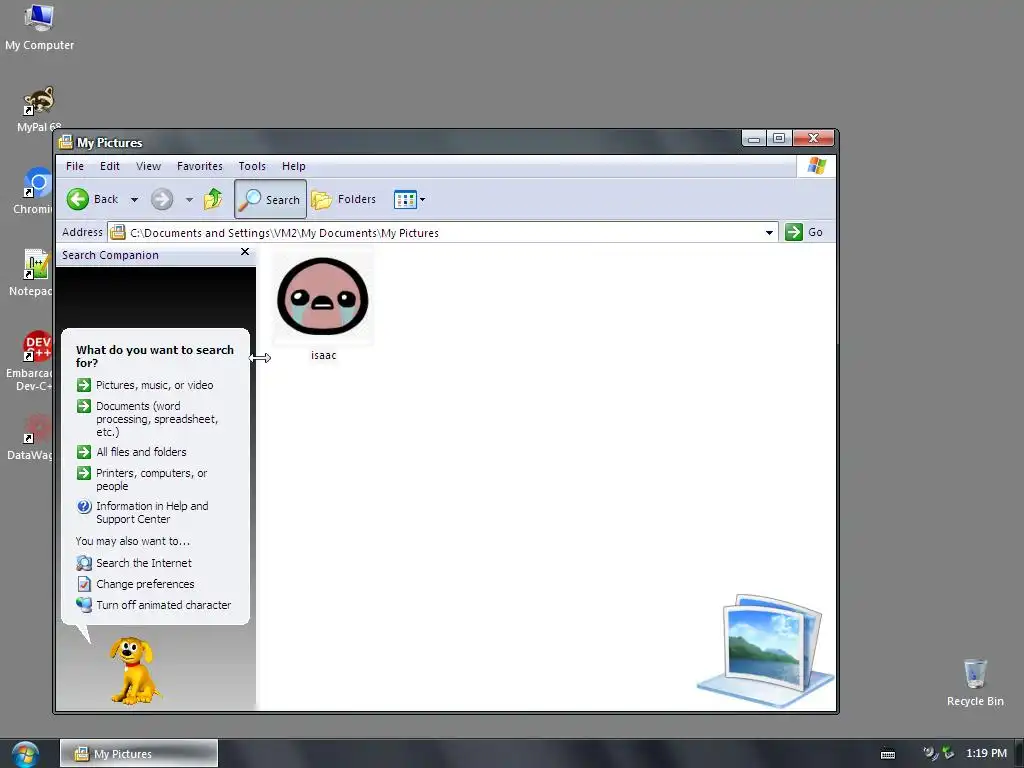Choose All files and folders search

141,452
